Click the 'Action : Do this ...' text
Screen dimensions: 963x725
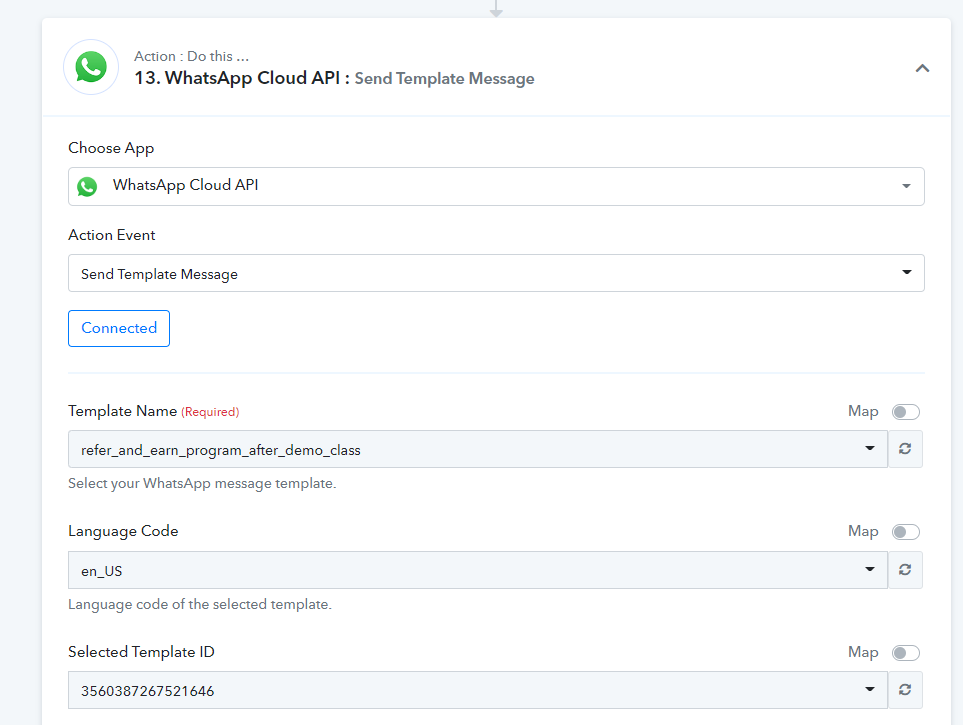192,56
